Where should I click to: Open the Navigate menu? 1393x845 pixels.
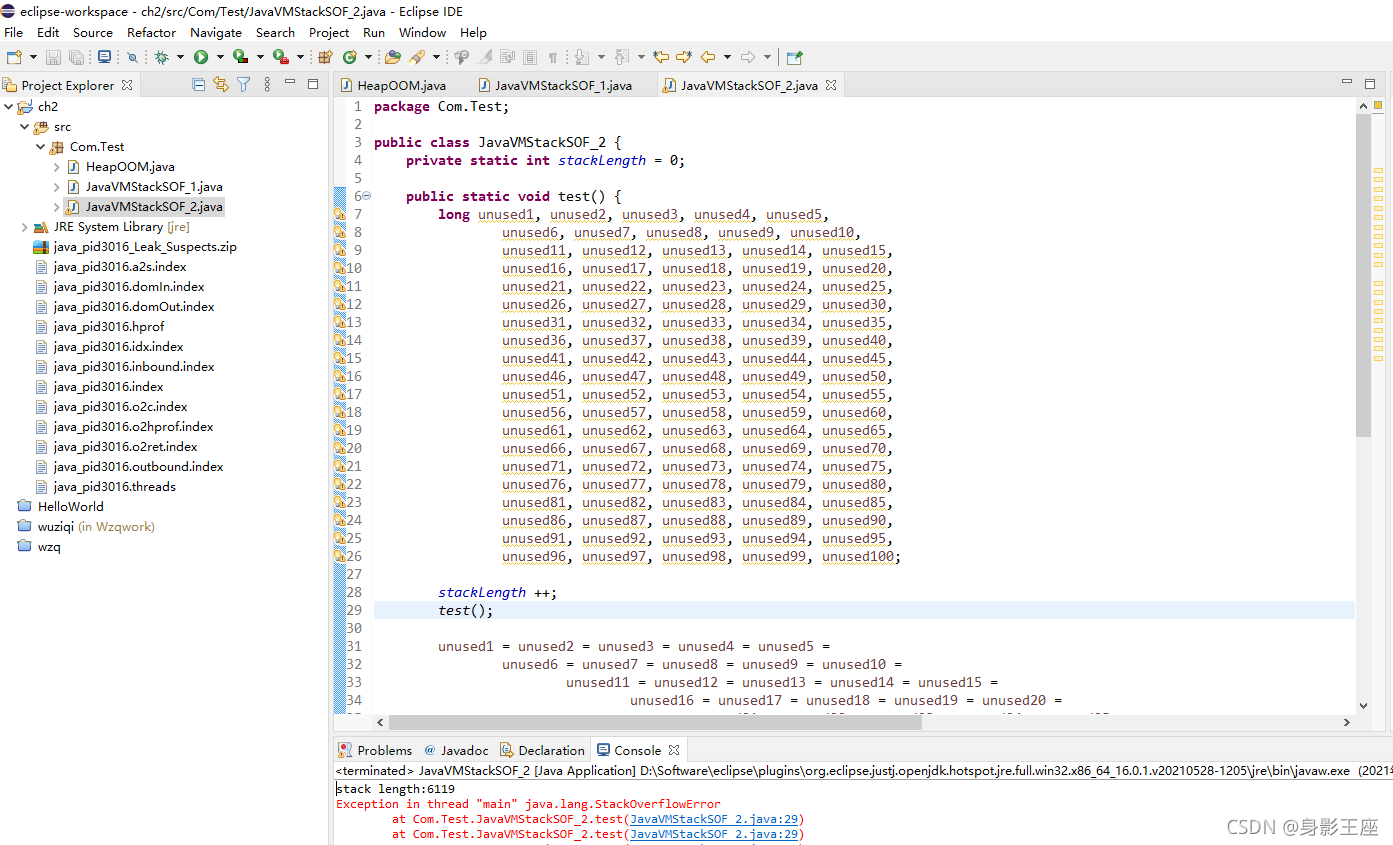[x=216, y=32]
